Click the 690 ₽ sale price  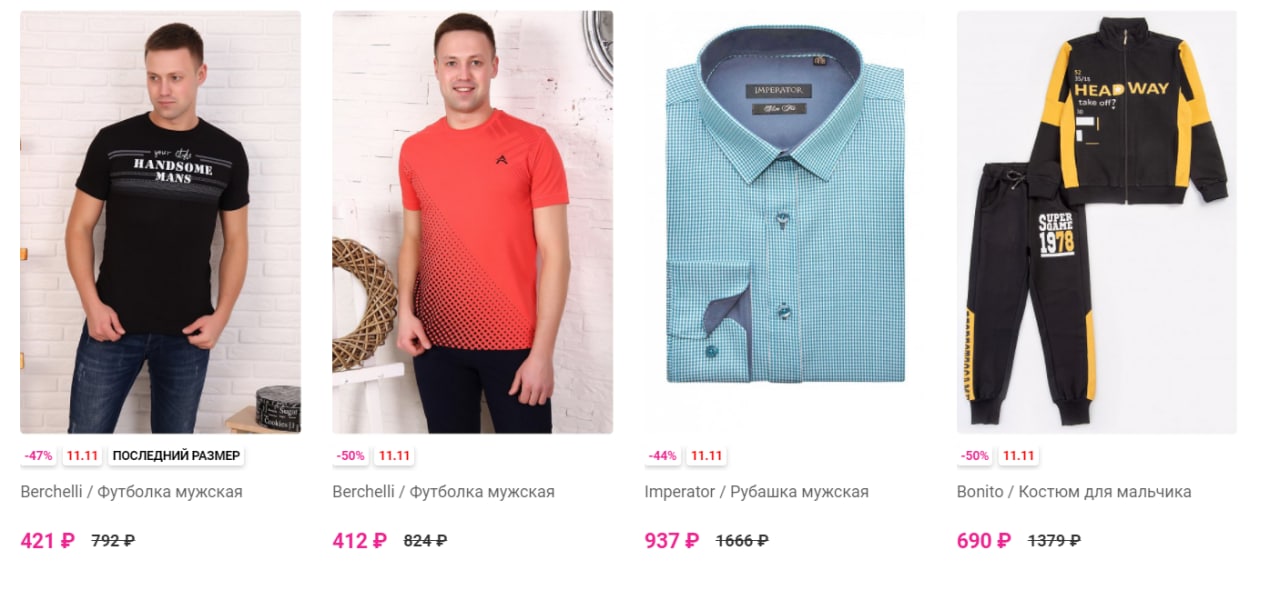984,541
